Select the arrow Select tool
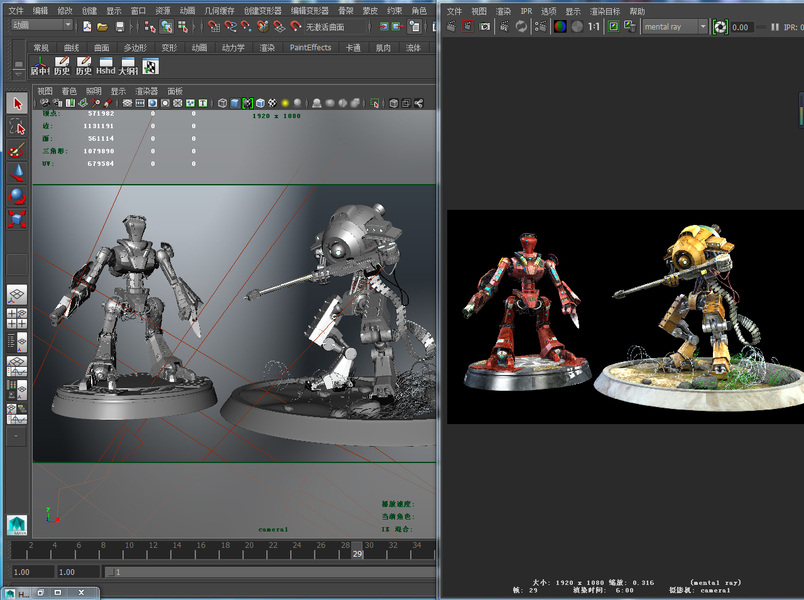 pos(17,103)
